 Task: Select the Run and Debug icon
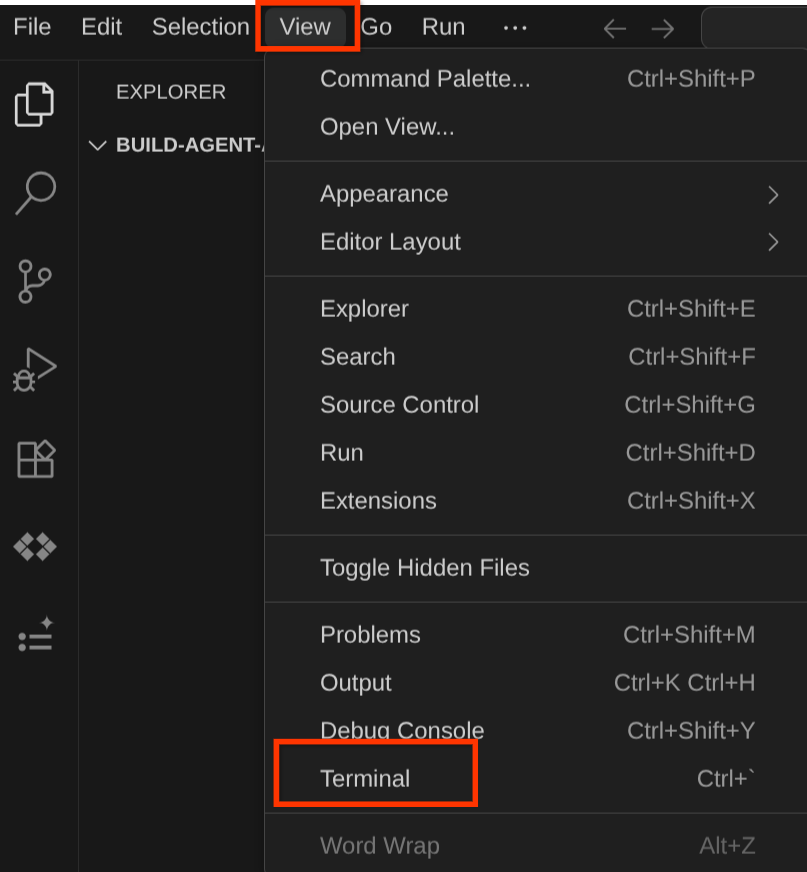[x=36, y=369]
